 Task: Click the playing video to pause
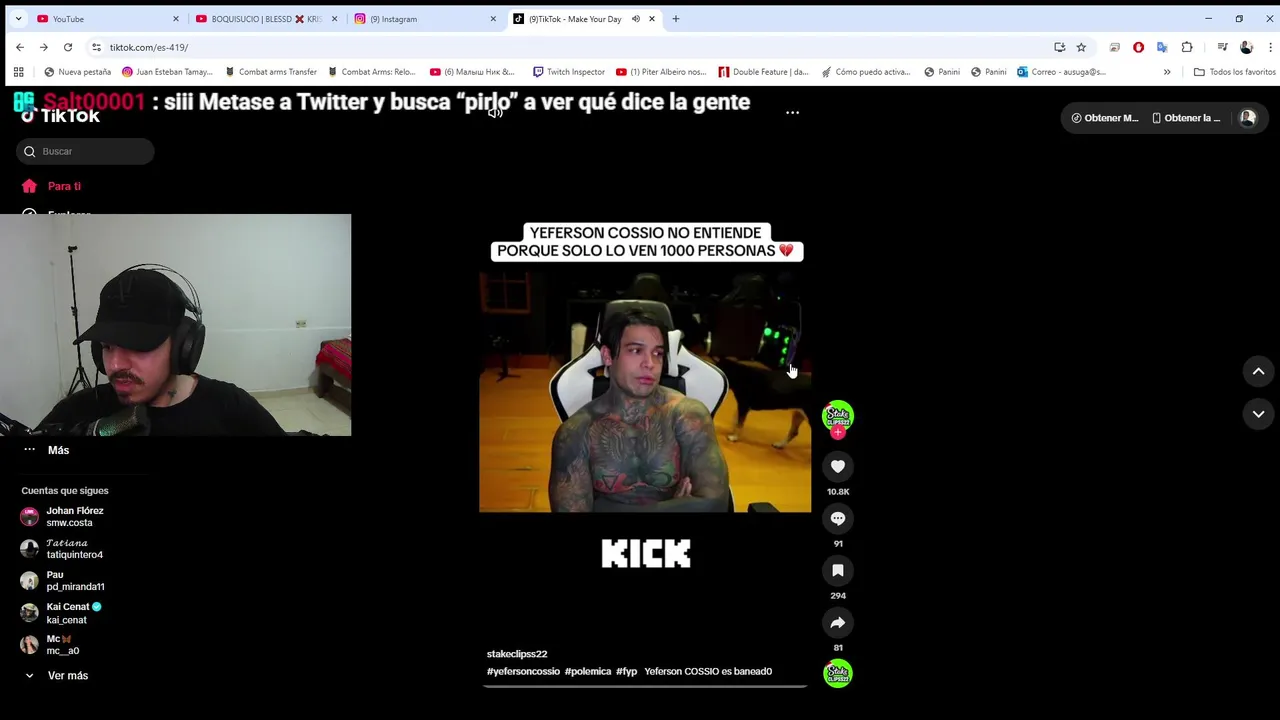pos(645,392)
